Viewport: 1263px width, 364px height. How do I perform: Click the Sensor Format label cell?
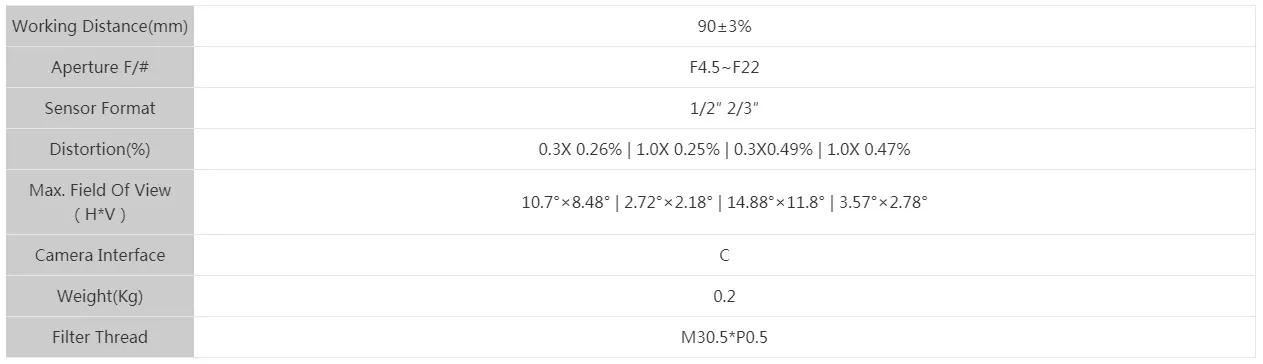point(100,108)
